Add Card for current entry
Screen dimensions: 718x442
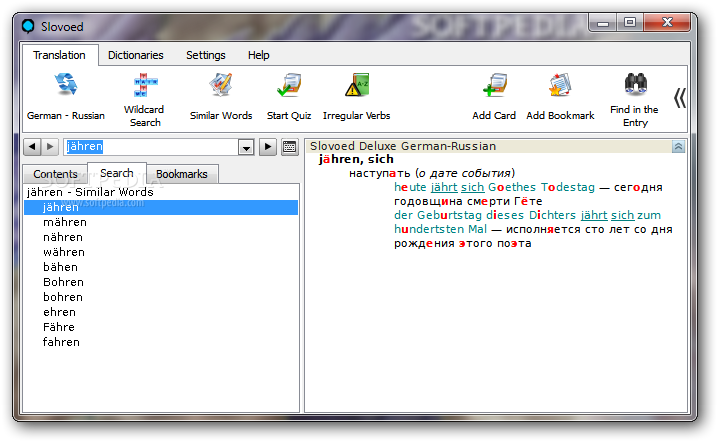pyautogui.click(x=494, y=97)
